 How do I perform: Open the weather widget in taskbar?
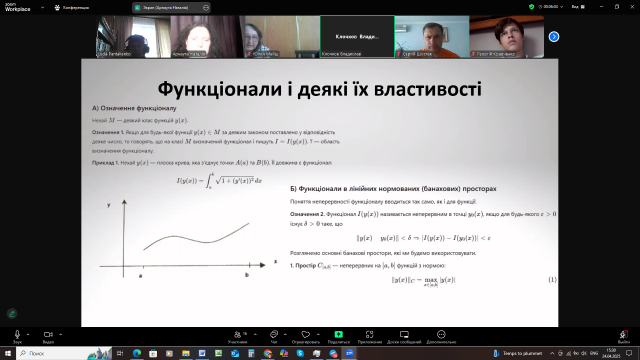pyautogui.click(x=518, y=353)
